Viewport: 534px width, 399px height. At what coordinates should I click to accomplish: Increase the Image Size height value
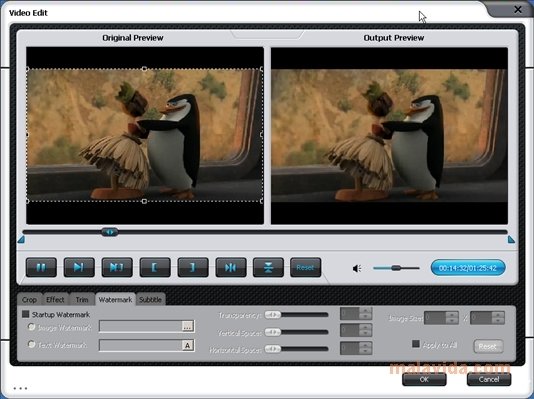pos(498,315)
